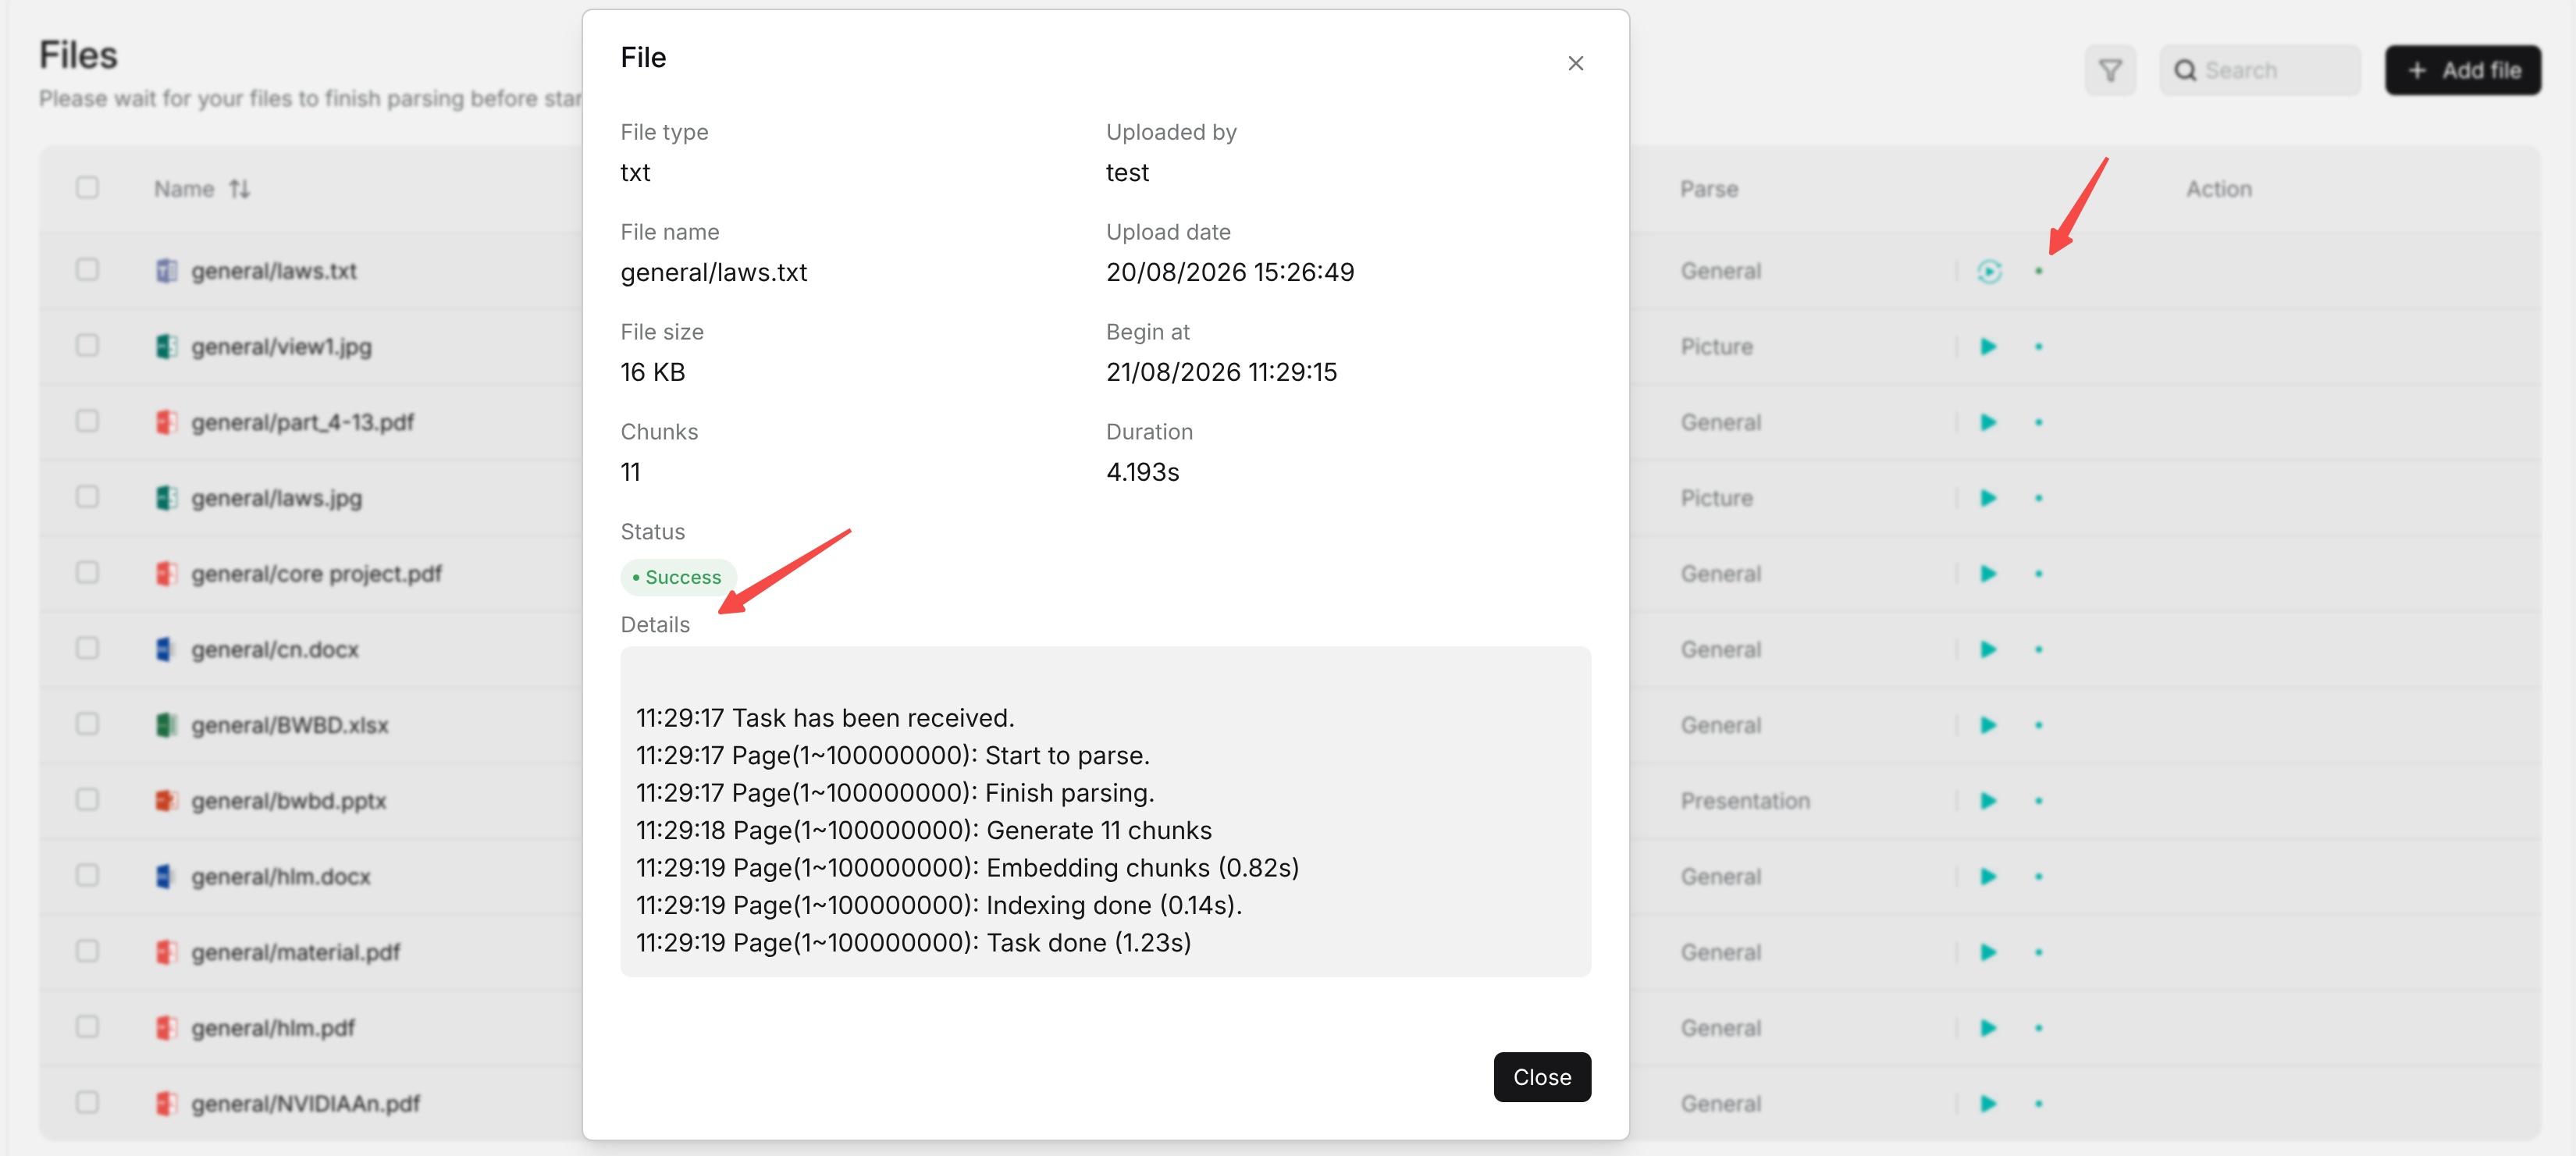Focus the Search input field
Image resolution: width=2576 pixels, height=1156 pixels.
click(x=2260, y=70)
